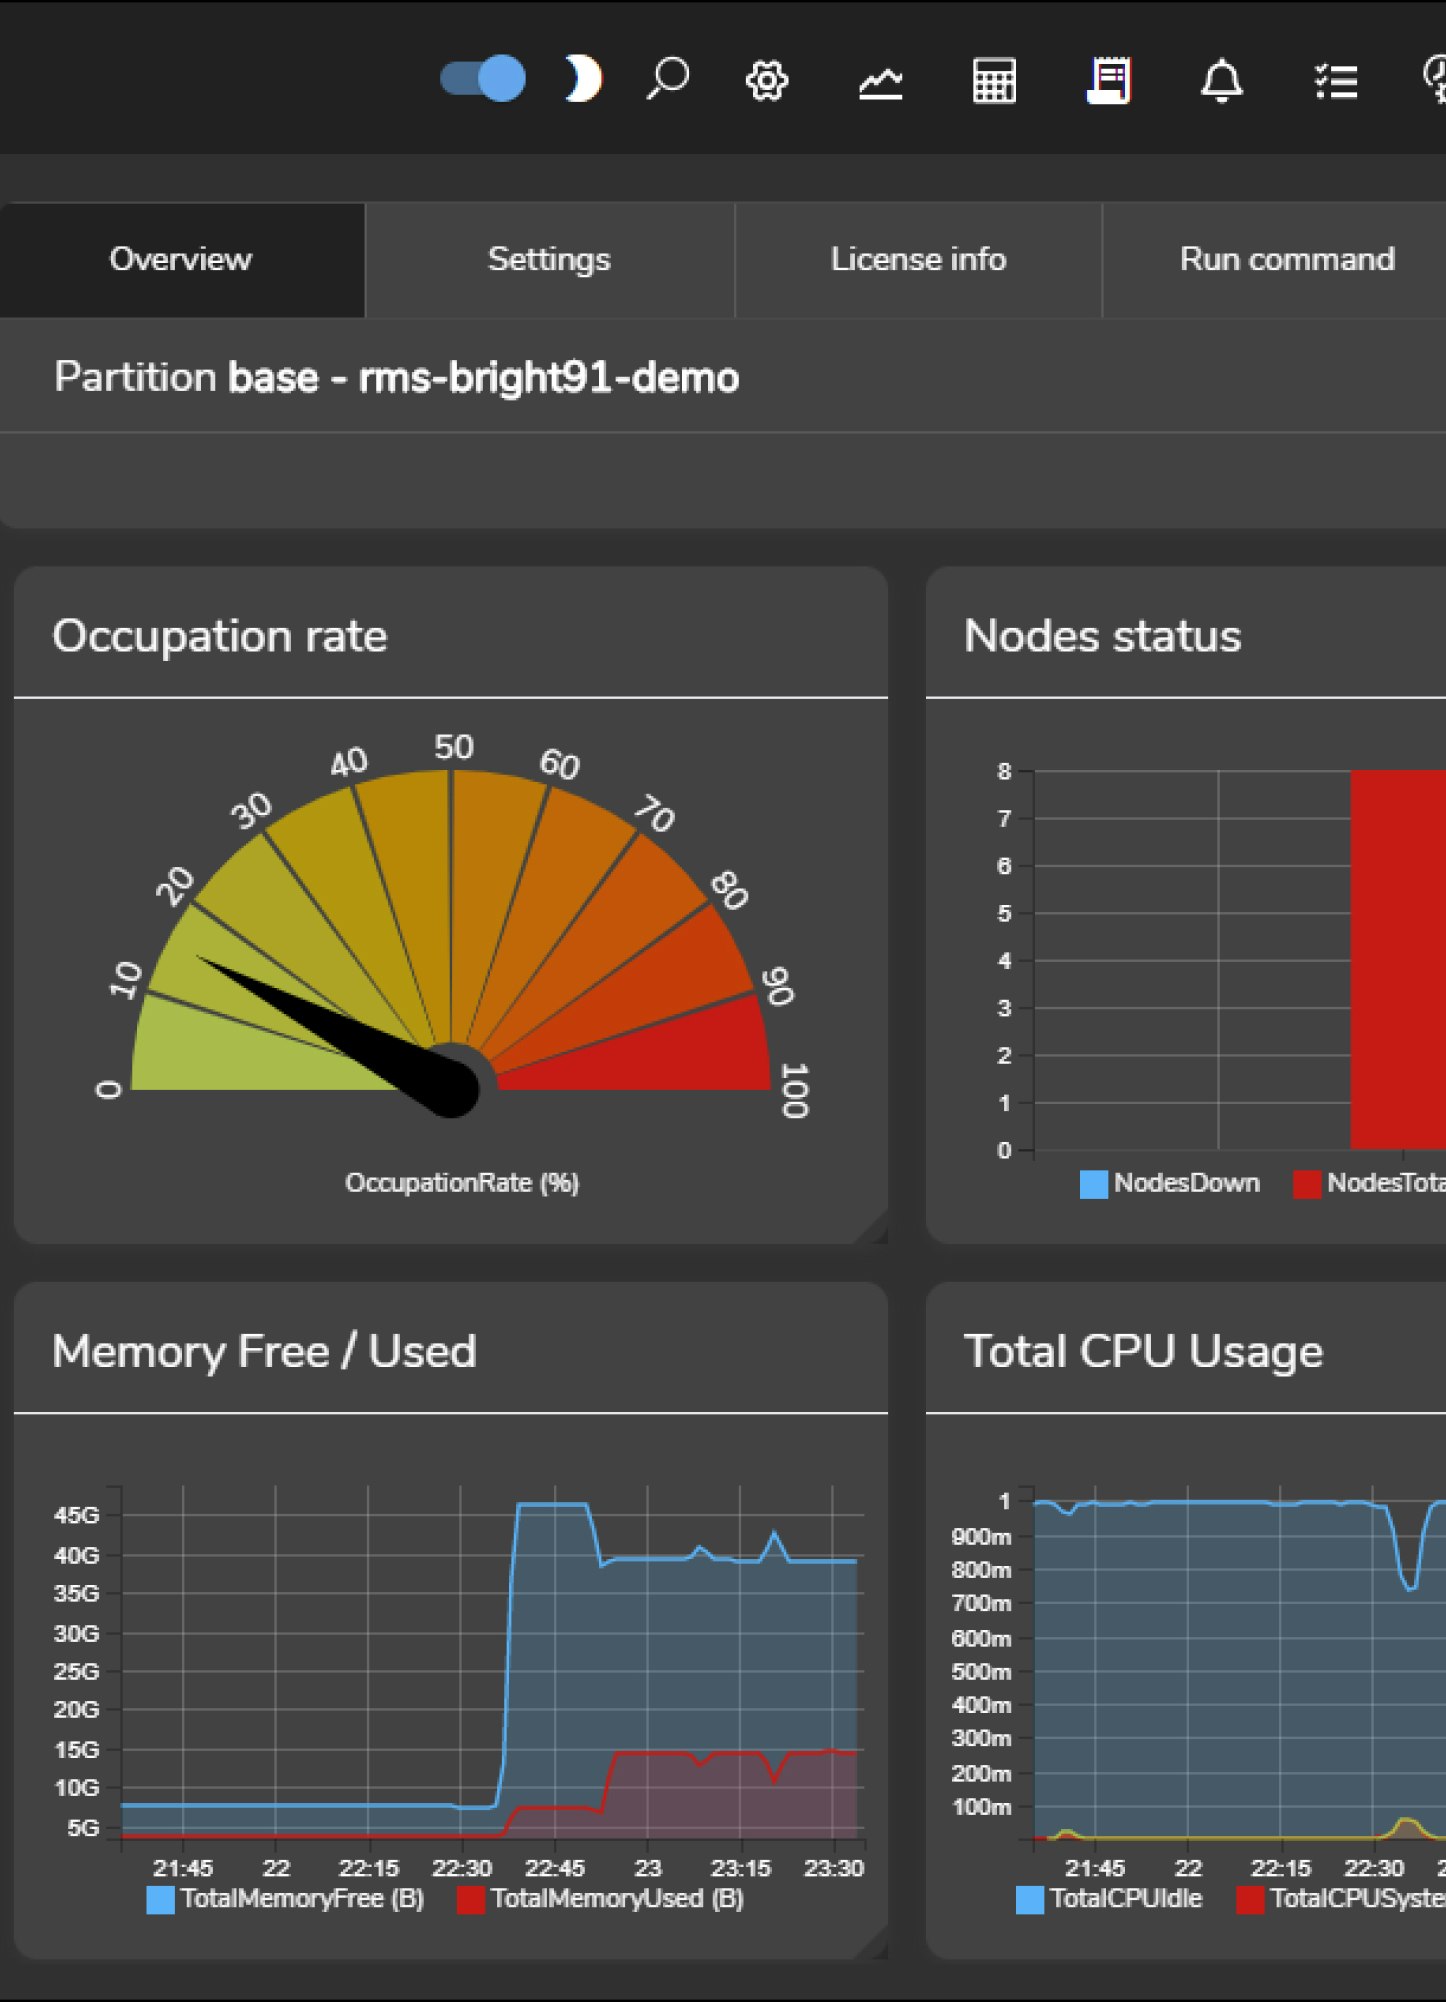
Task: Open settings via the gear icon
Action: tap(767, 81)
